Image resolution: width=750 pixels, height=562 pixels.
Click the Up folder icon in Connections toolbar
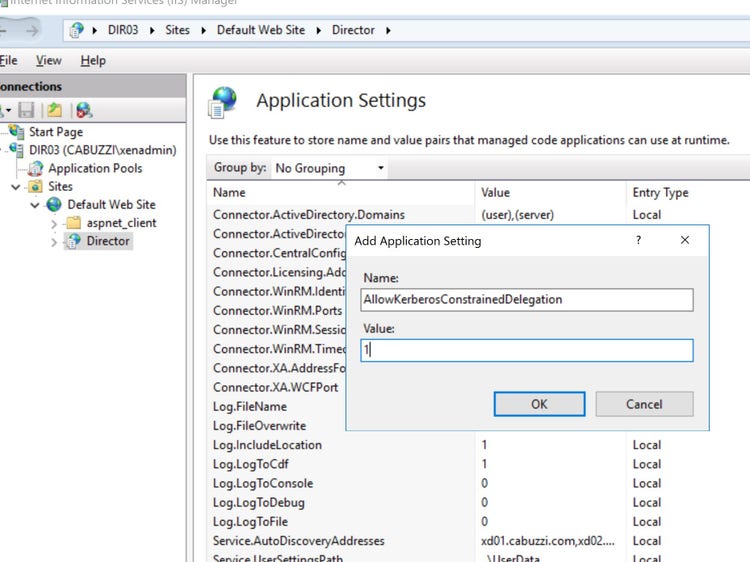[x=55, y=110]
